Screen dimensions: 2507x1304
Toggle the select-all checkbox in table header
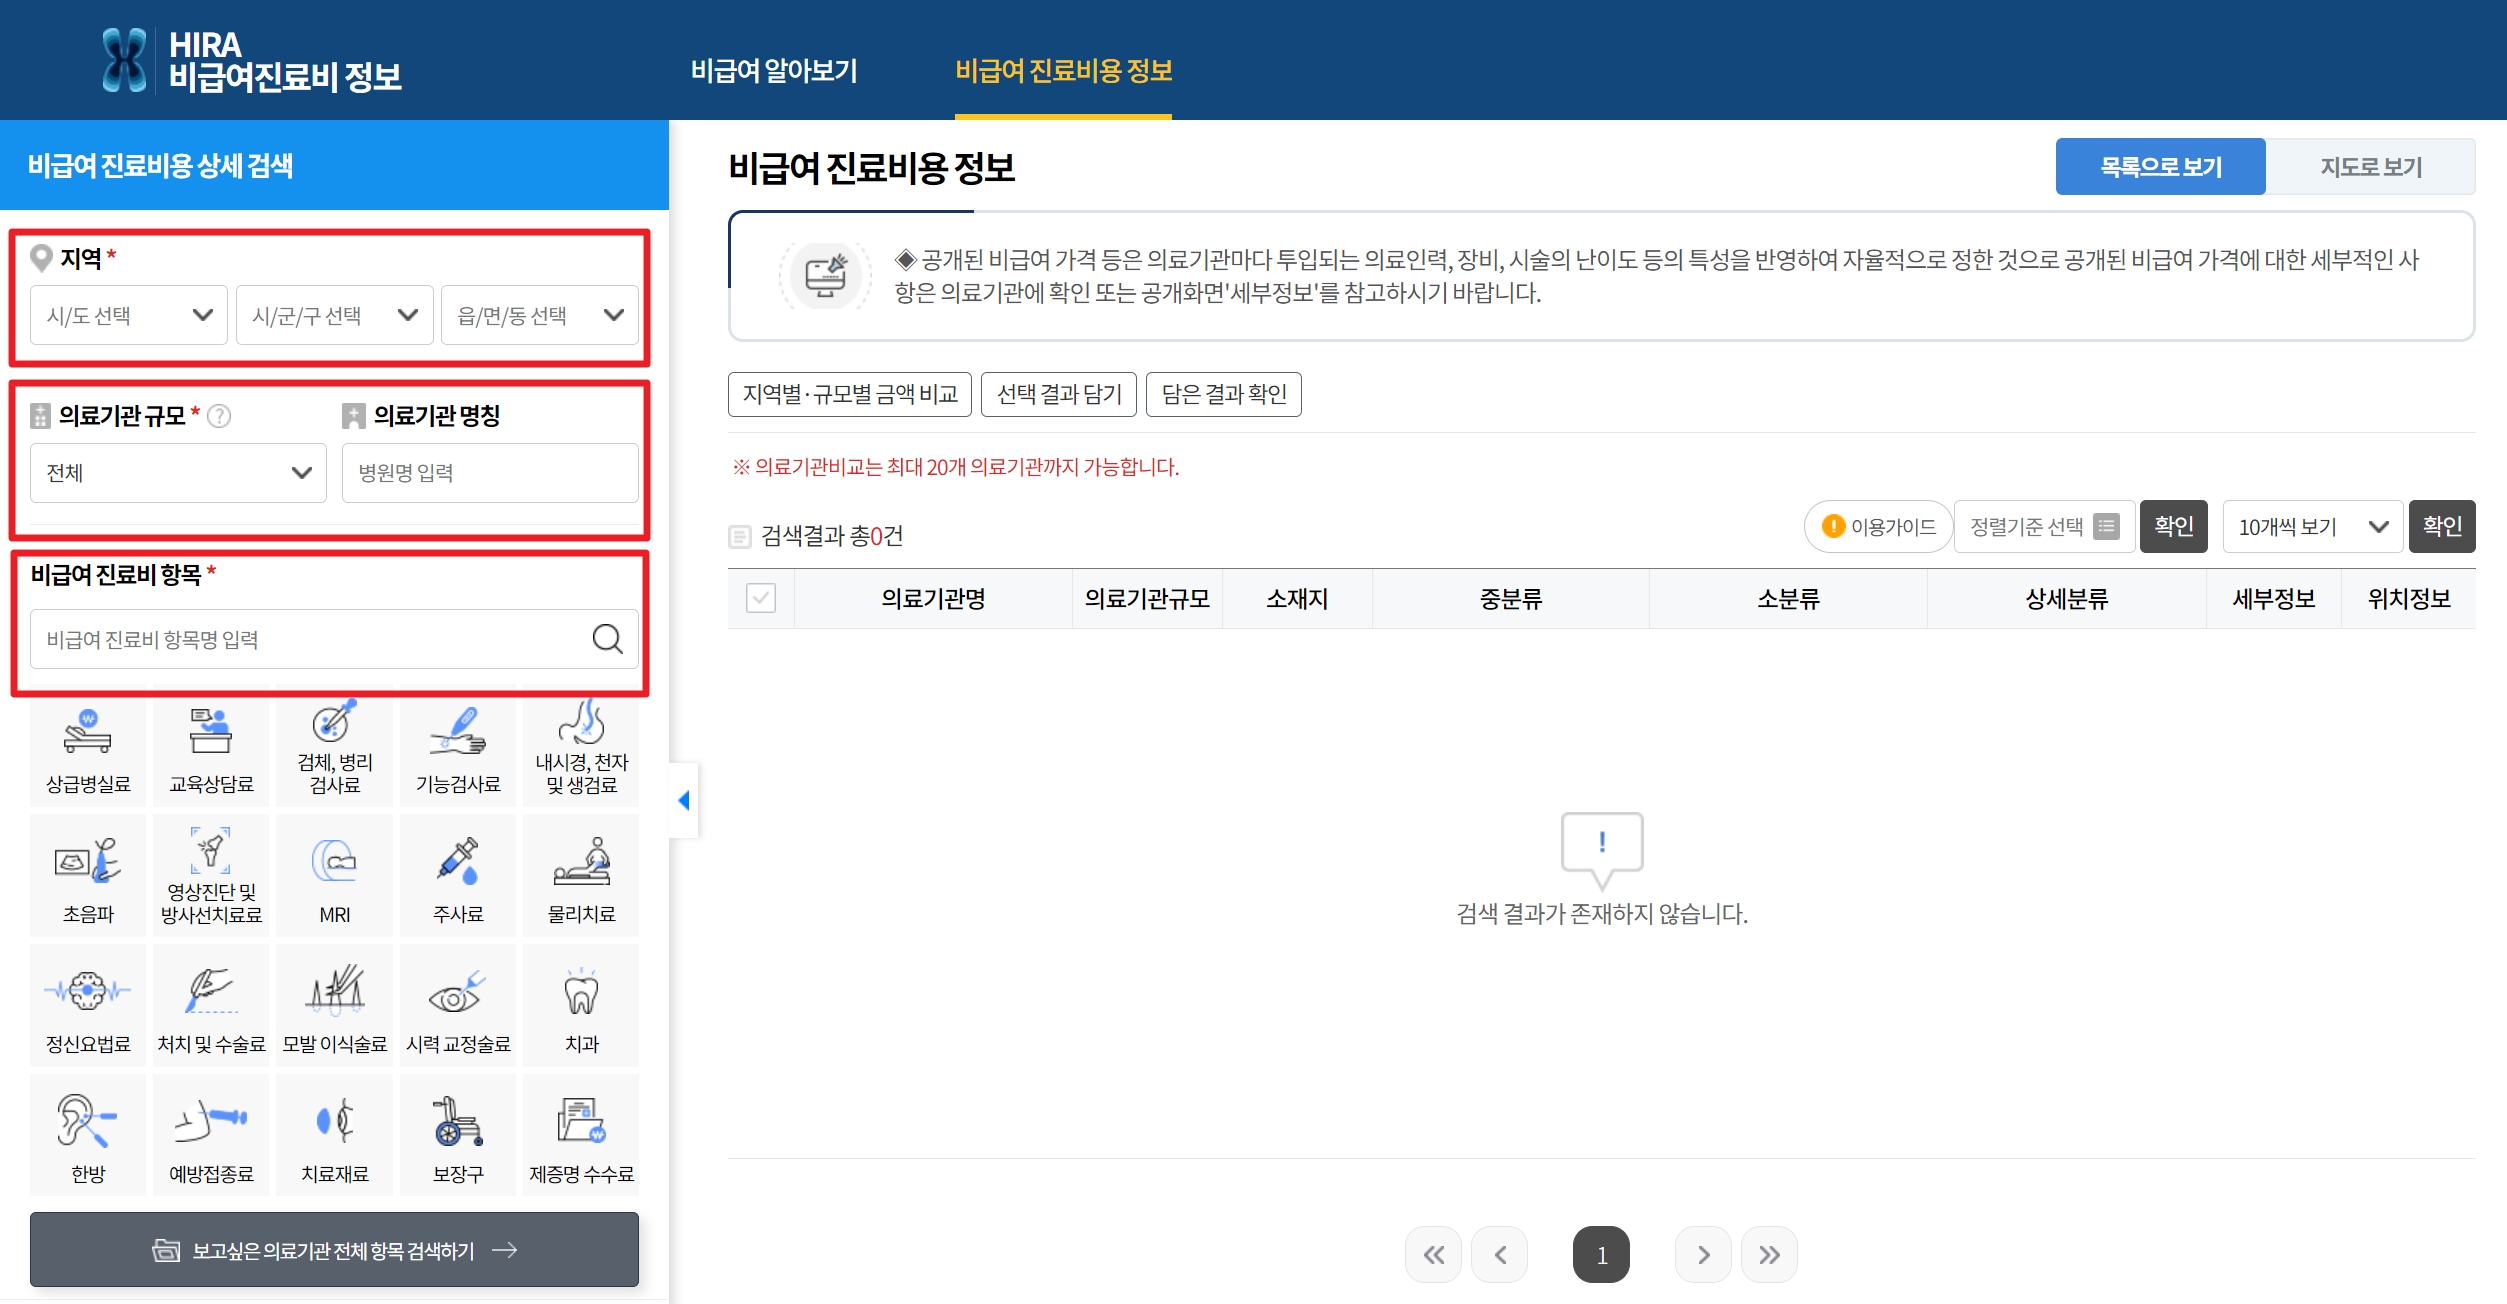(x=761, y=598)
